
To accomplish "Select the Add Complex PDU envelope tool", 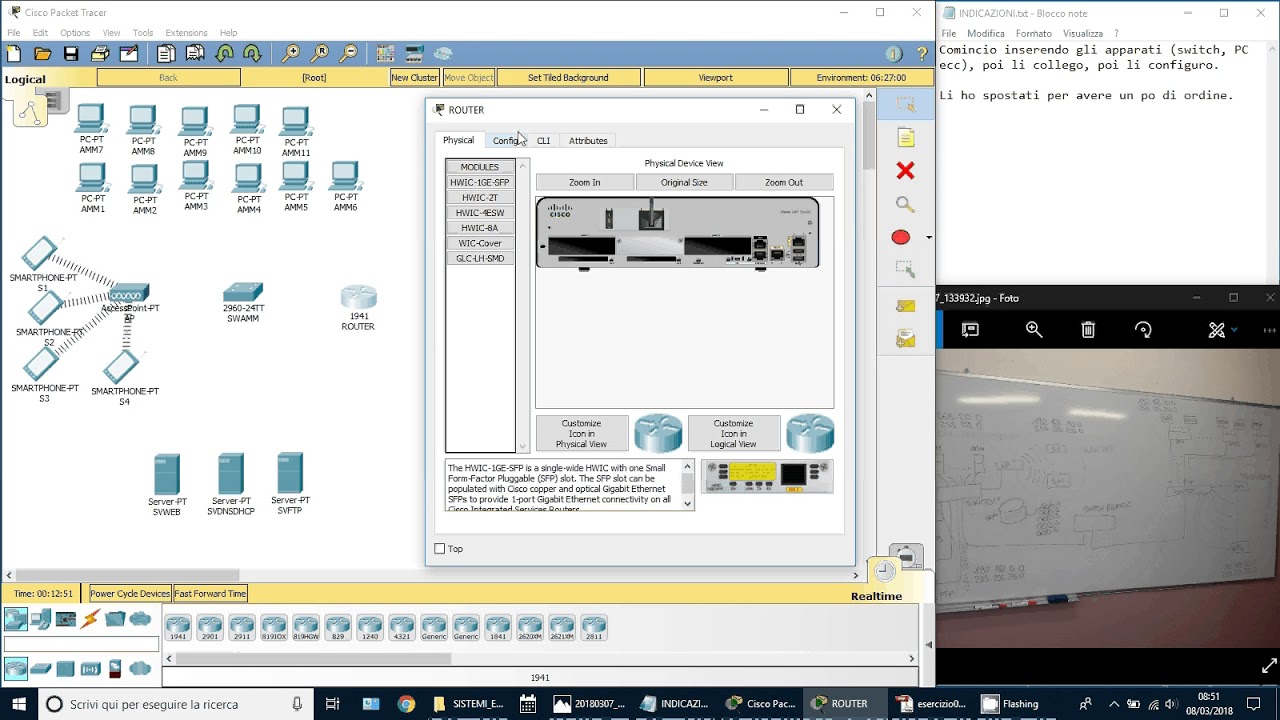I will tap(905, 340).
